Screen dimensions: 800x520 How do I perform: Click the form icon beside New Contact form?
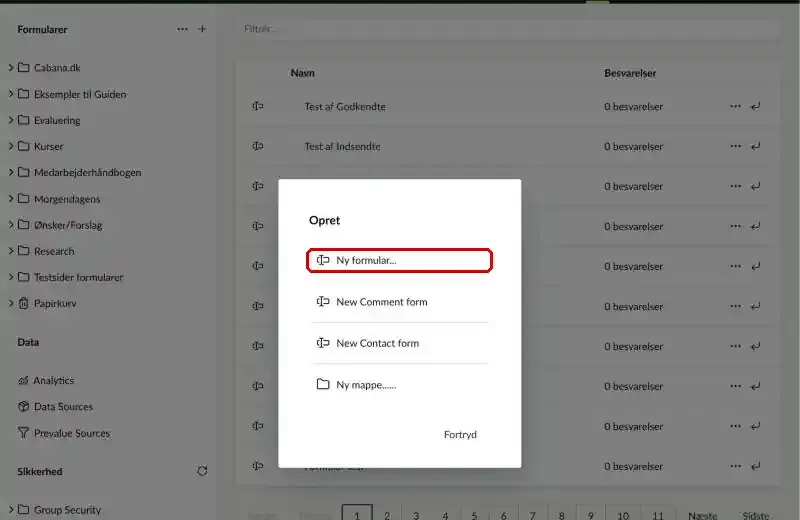coord(323,343)
